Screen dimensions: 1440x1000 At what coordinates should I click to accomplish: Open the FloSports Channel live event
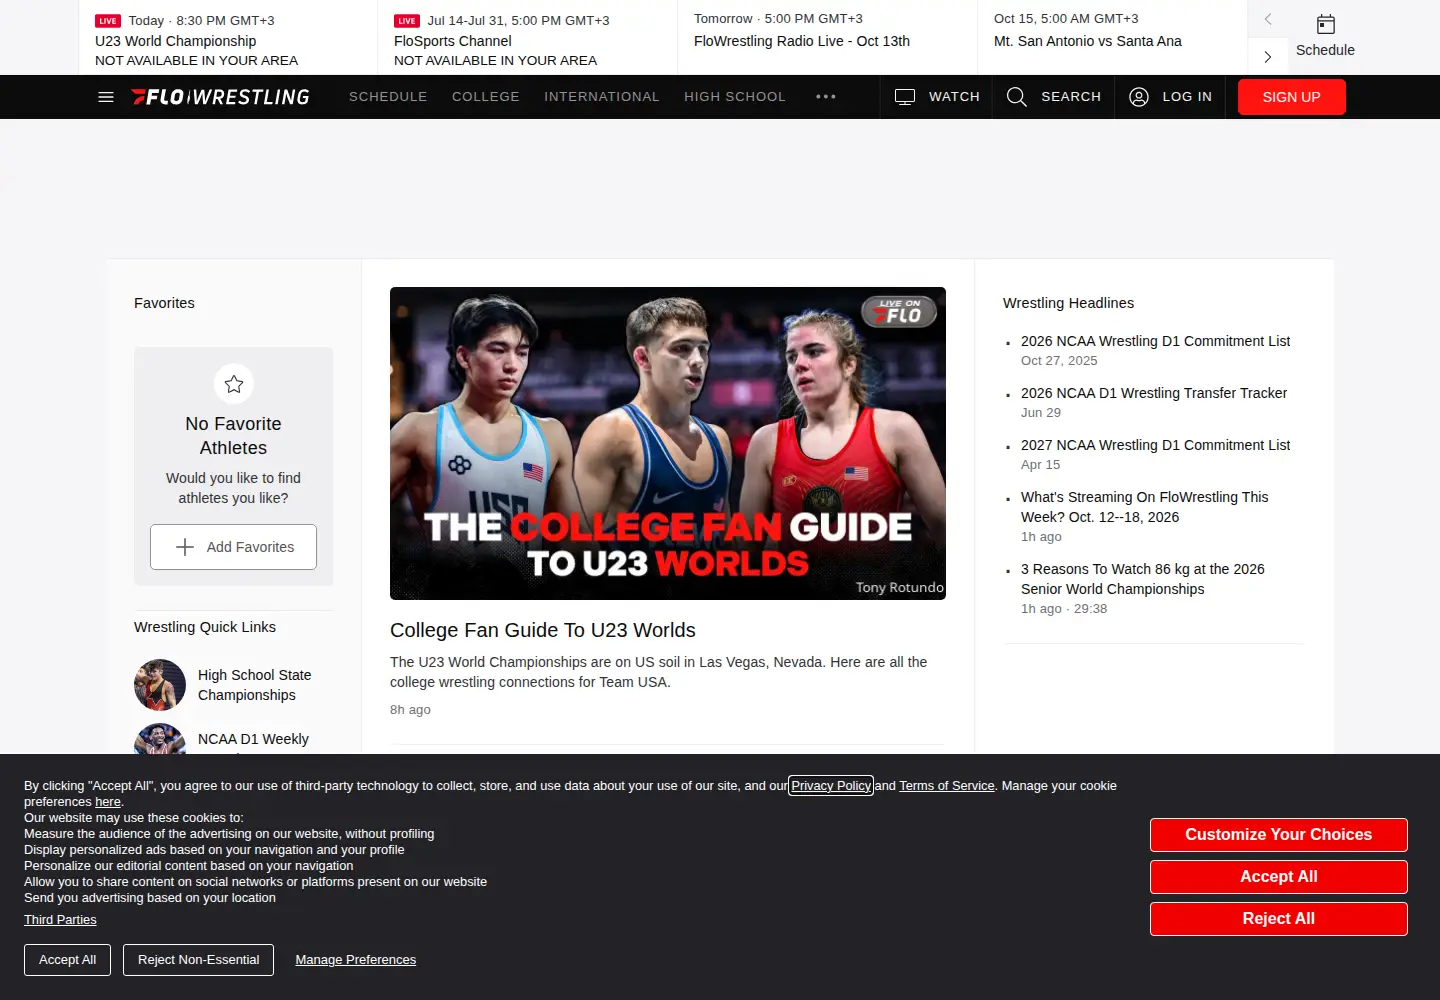(528, 38)
